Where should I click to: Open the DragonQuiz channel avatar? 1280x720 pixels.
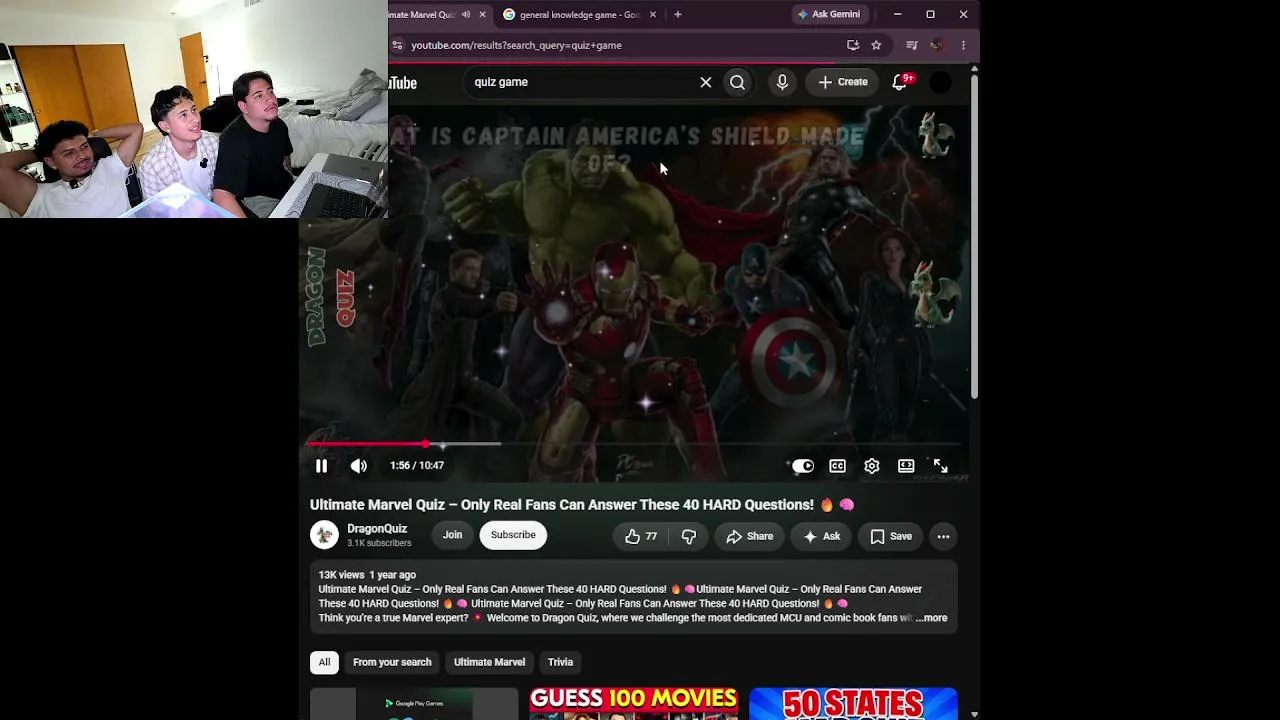coord(324,535)
